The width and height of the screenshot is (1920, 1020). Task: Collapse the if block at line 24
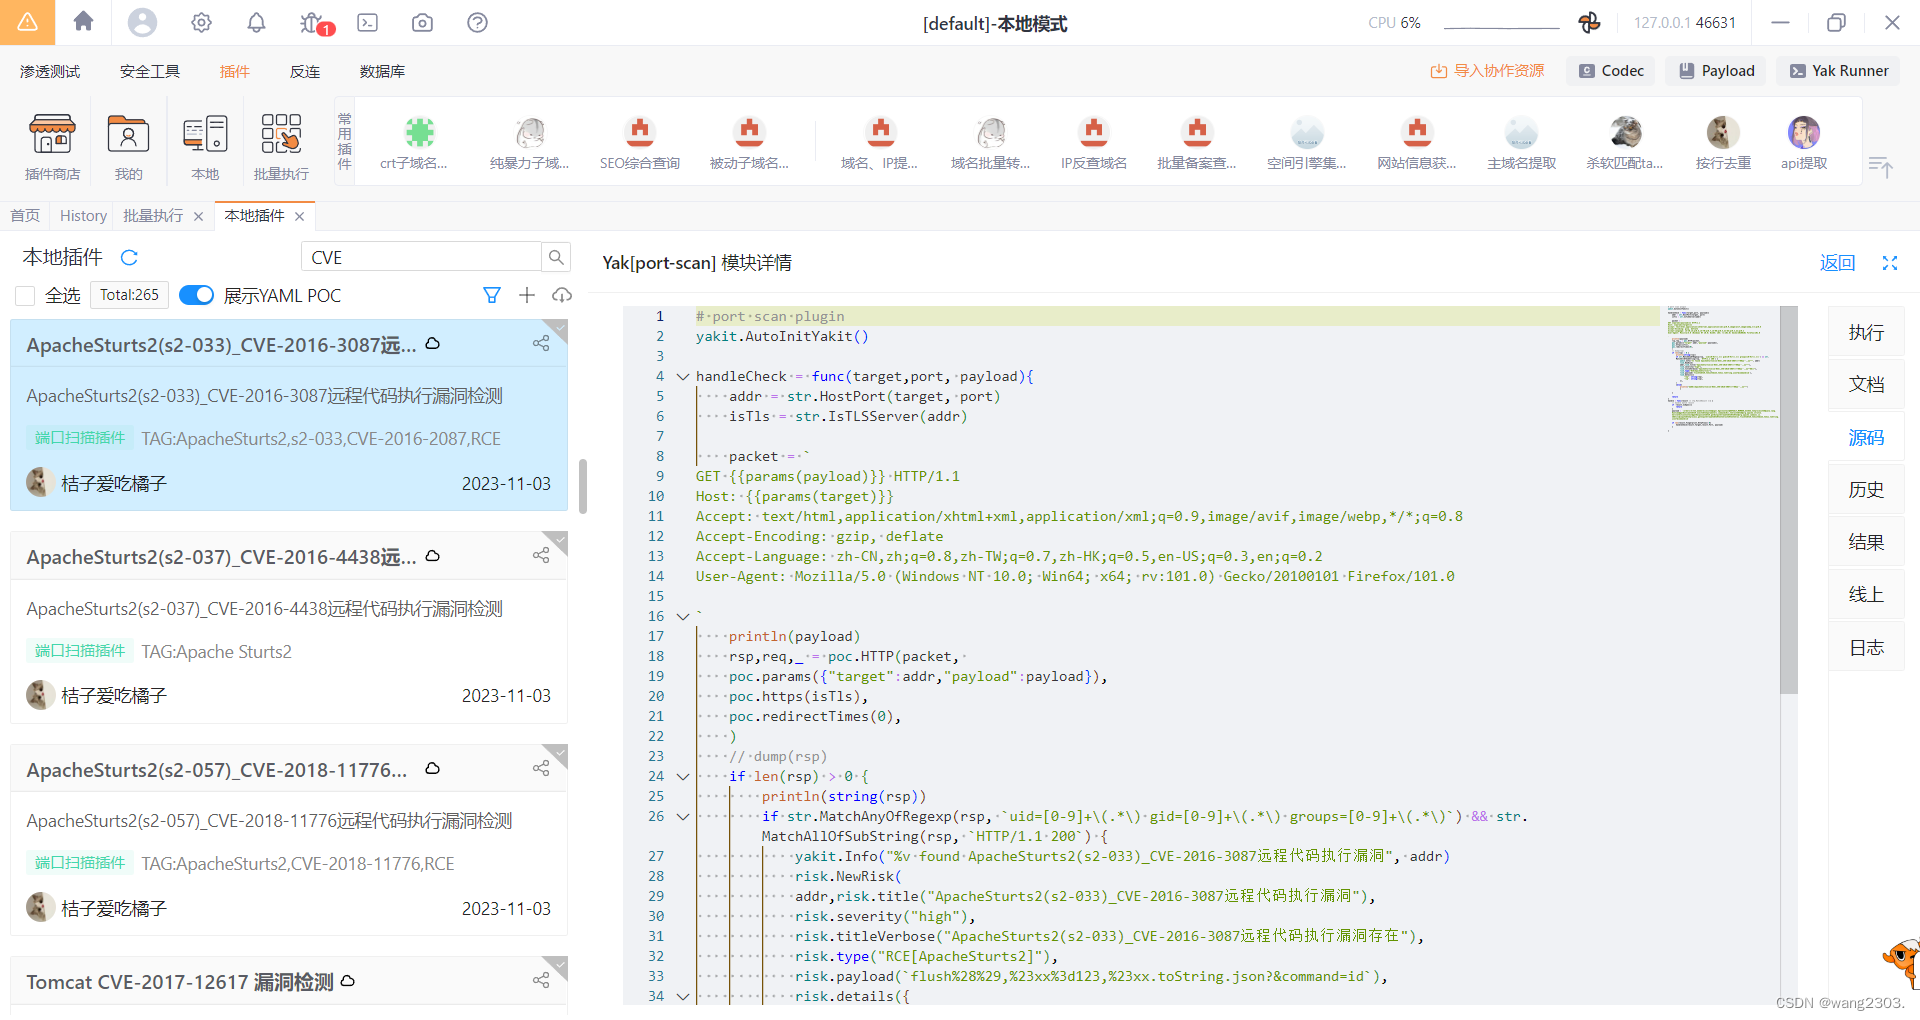point(683,777)
